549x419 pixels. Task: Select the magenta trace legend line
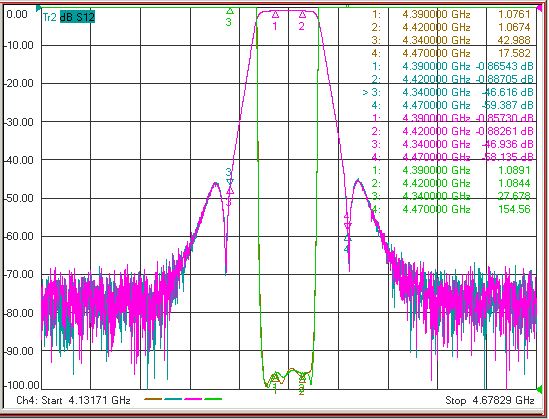(193, 399)
